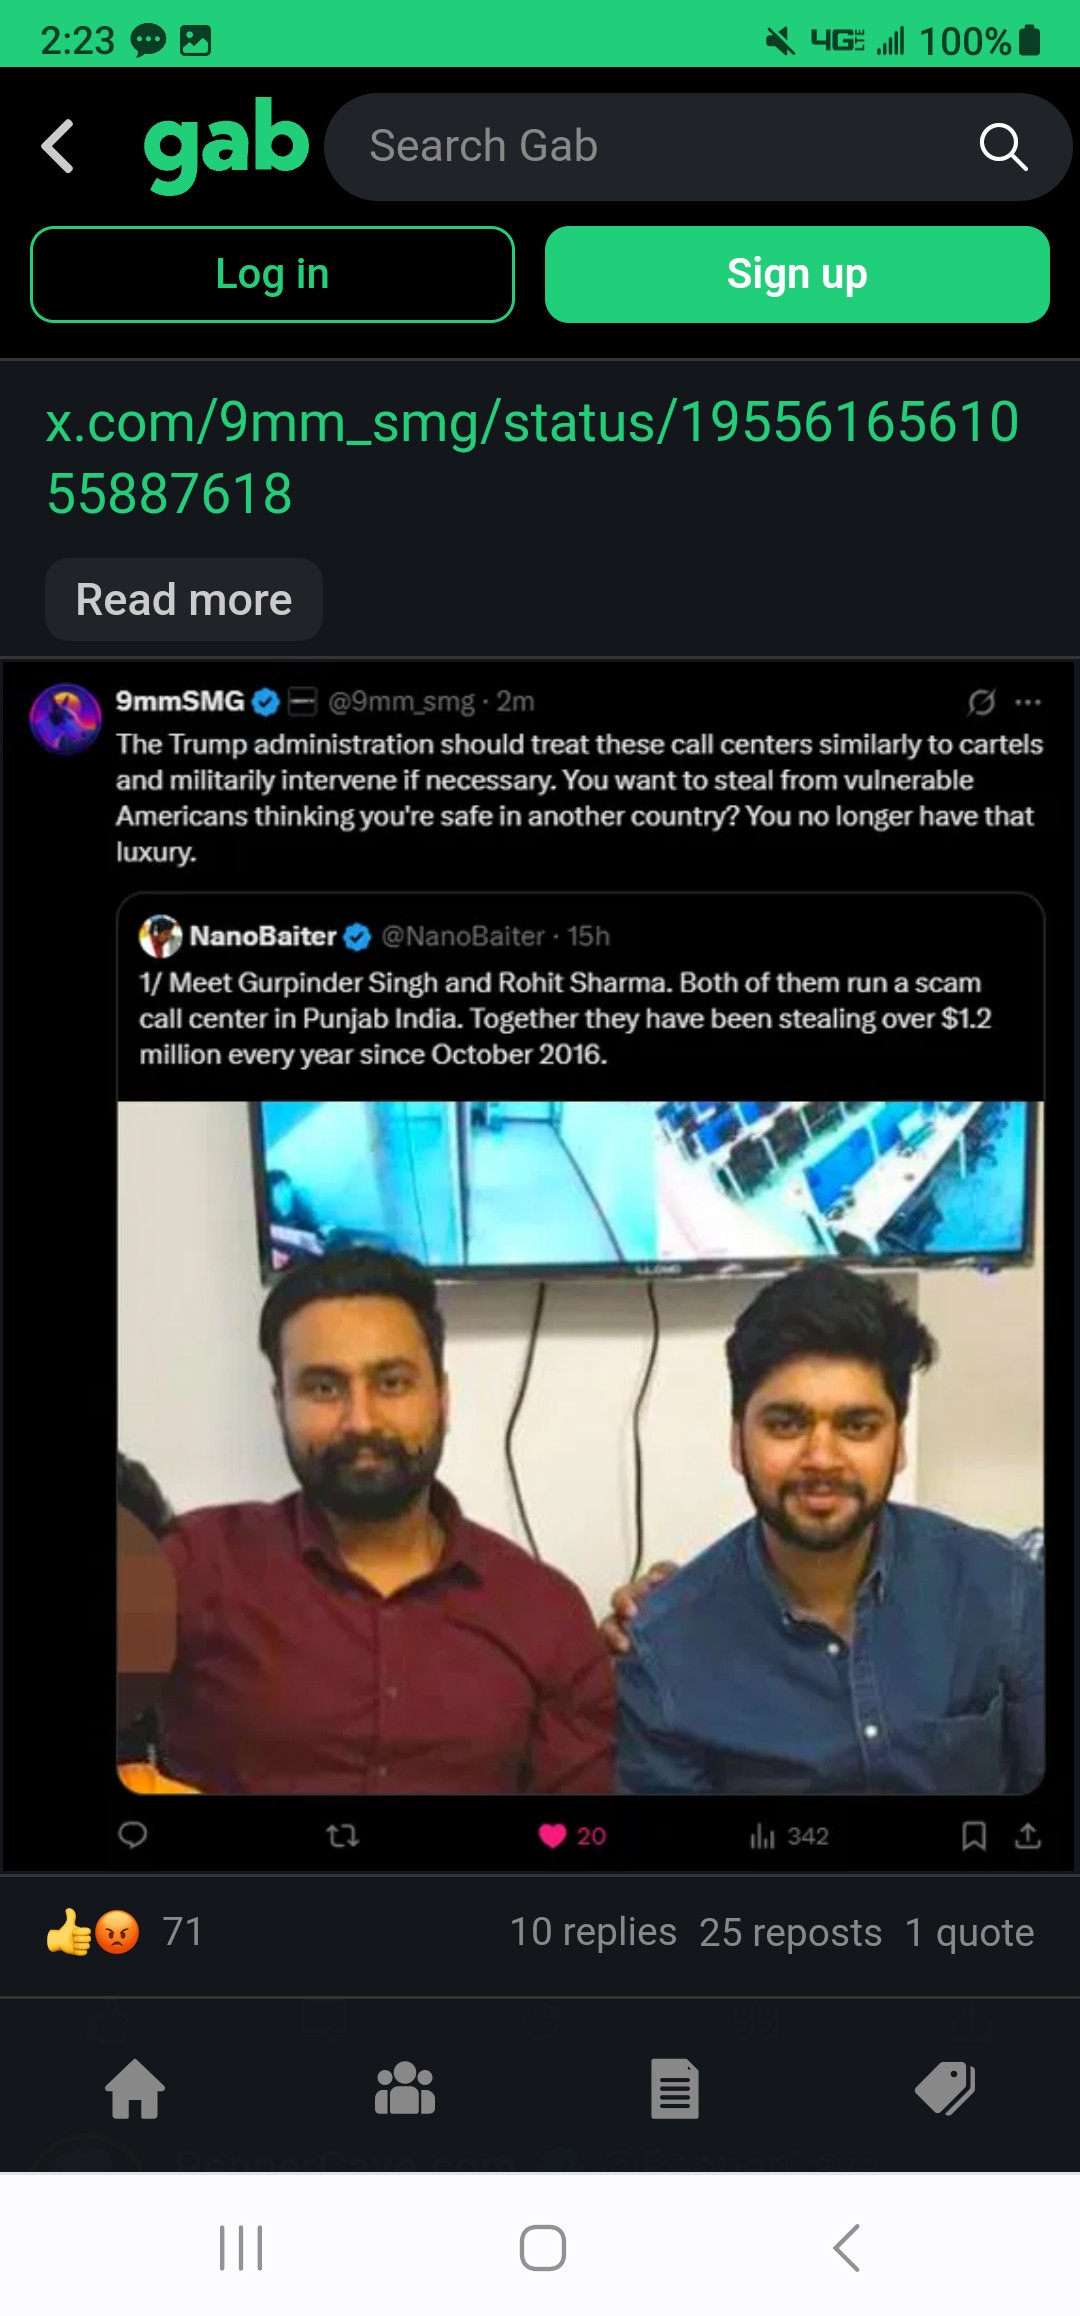View the 10 replies list
The image size is (1080, 2316).
(x=593, y=1932)
